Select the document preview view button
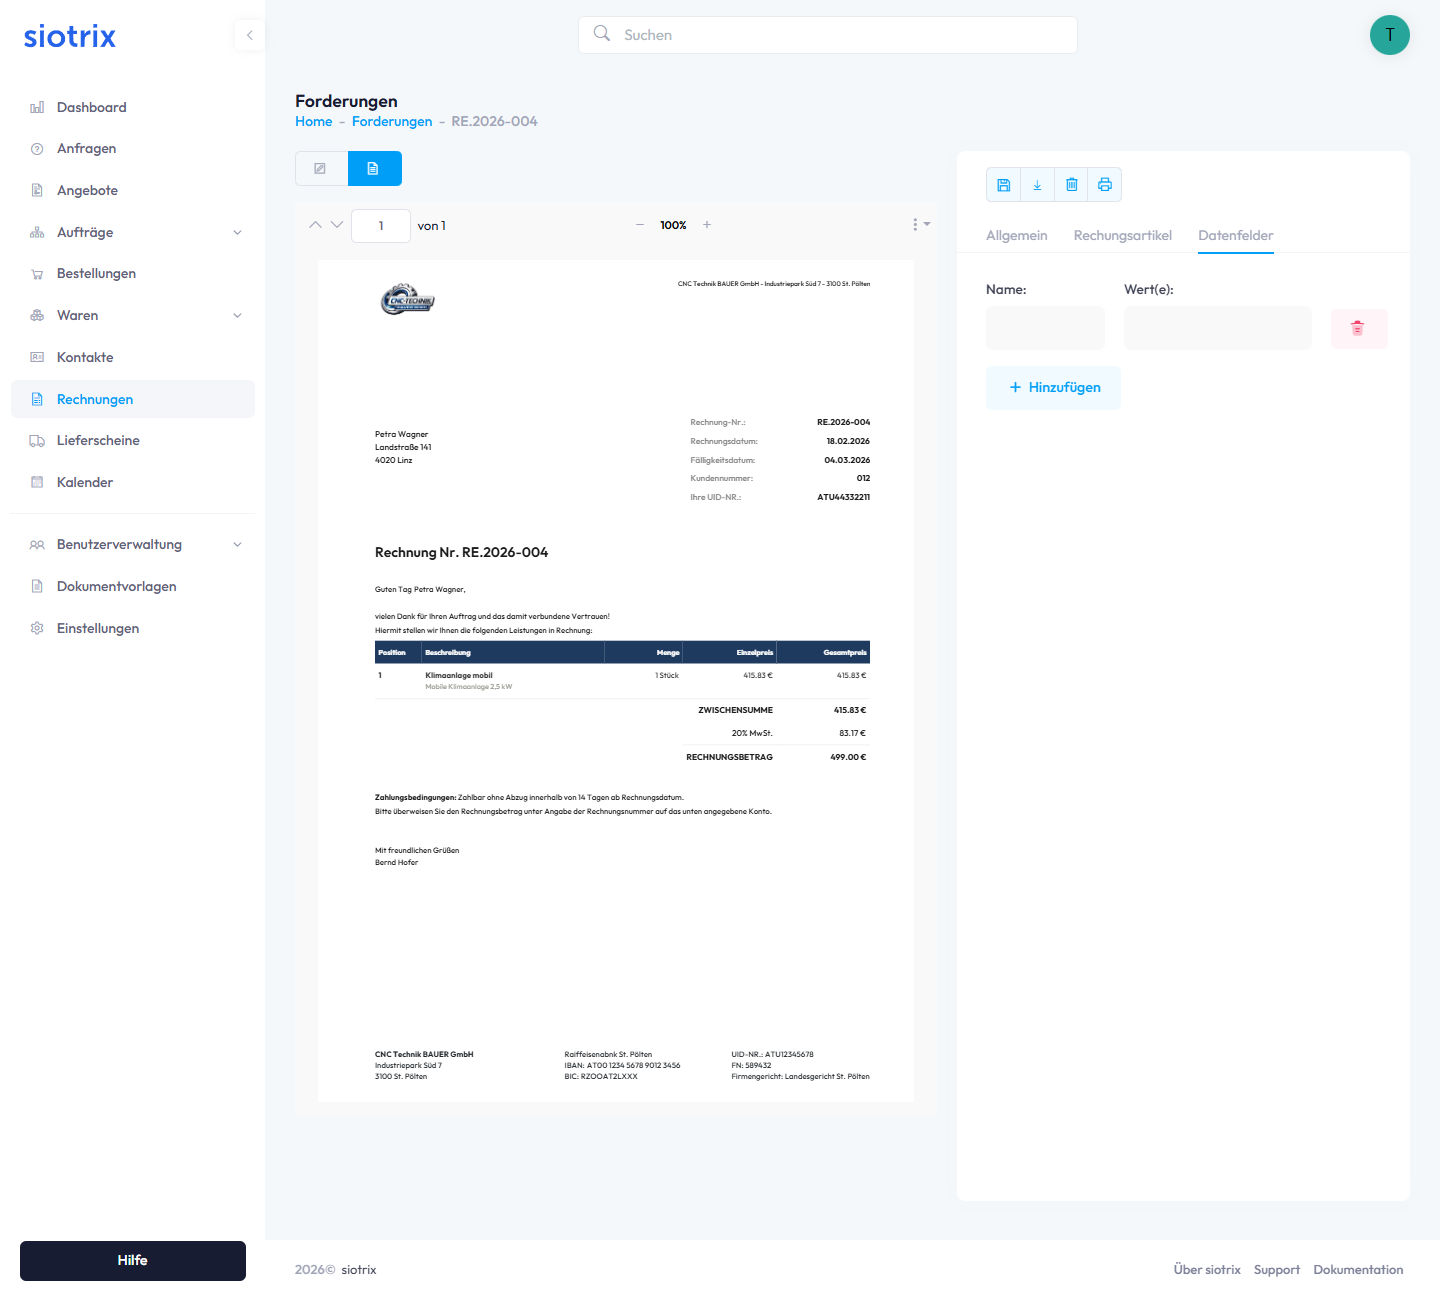This screenshot has width=1440, height=1300. [374, 169]
